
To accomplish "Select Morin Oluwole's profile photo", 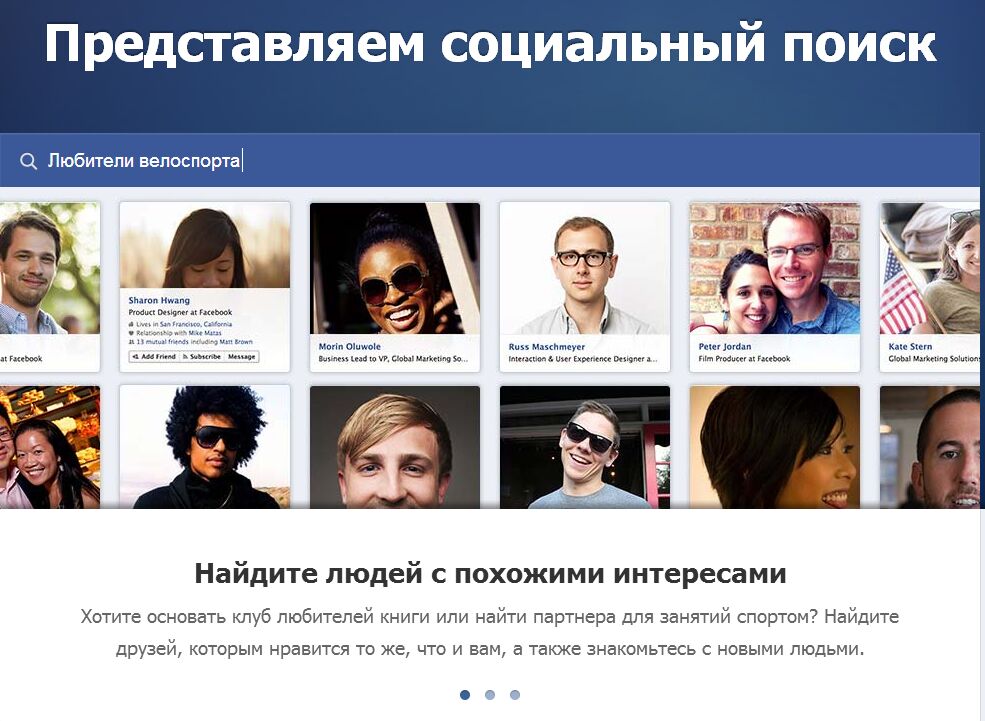I will [395, 268].
